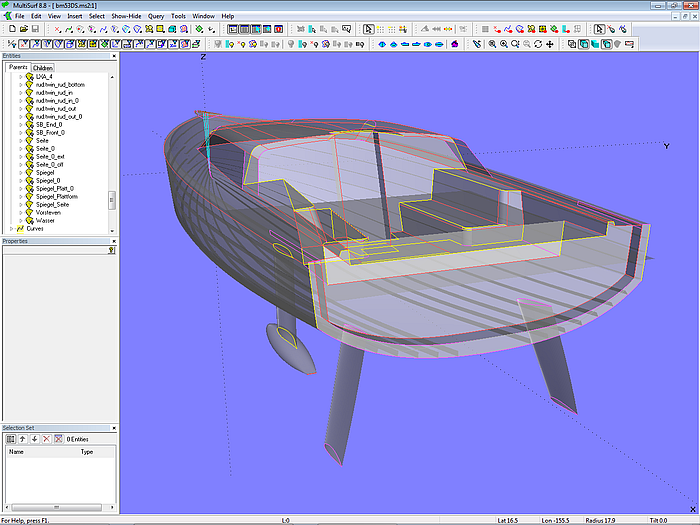Select the Spiegel_Seite tree entry

pyautogui.click(x=53, y=204)
